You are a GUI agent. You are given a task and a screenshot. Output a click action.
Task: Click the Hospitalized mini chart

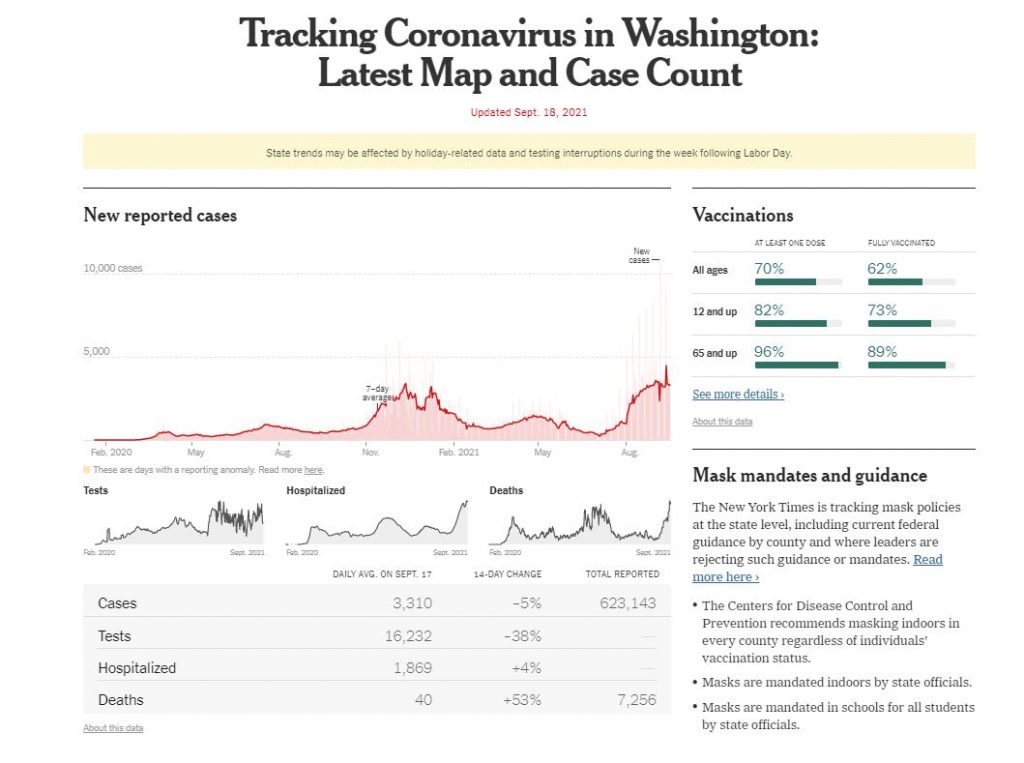point(377,522)
